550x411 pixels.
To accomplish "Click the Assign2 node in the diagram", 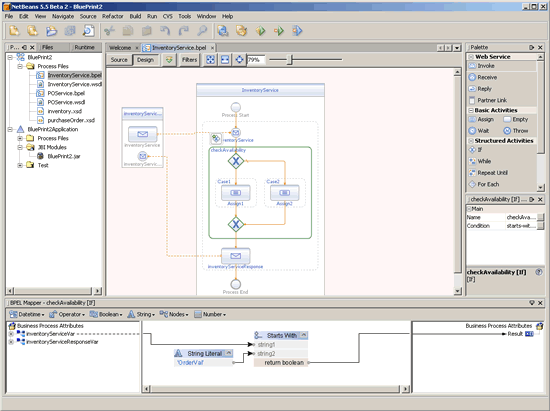I will [284, 193].
